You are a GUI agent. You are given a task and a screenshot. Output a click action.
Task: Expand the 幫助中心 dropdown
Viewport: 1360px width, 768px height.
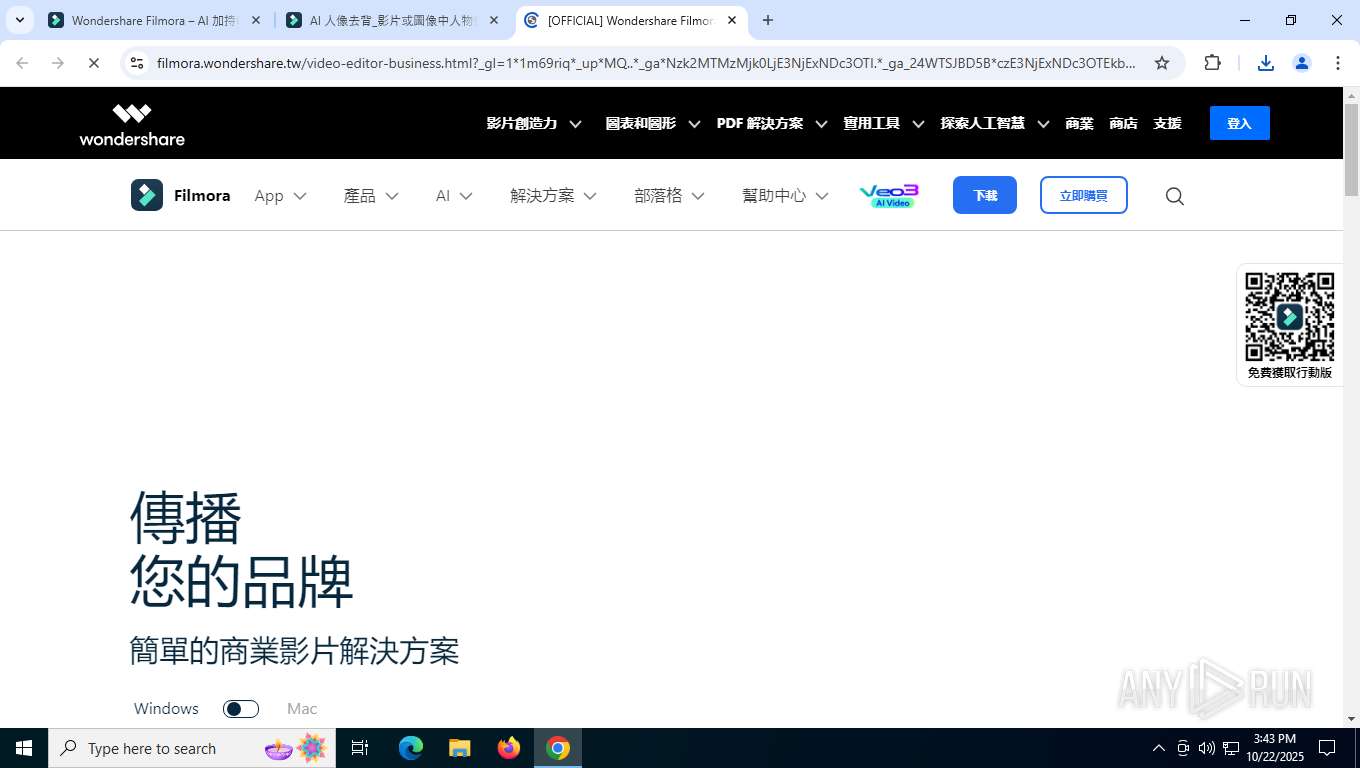[785, 196]
